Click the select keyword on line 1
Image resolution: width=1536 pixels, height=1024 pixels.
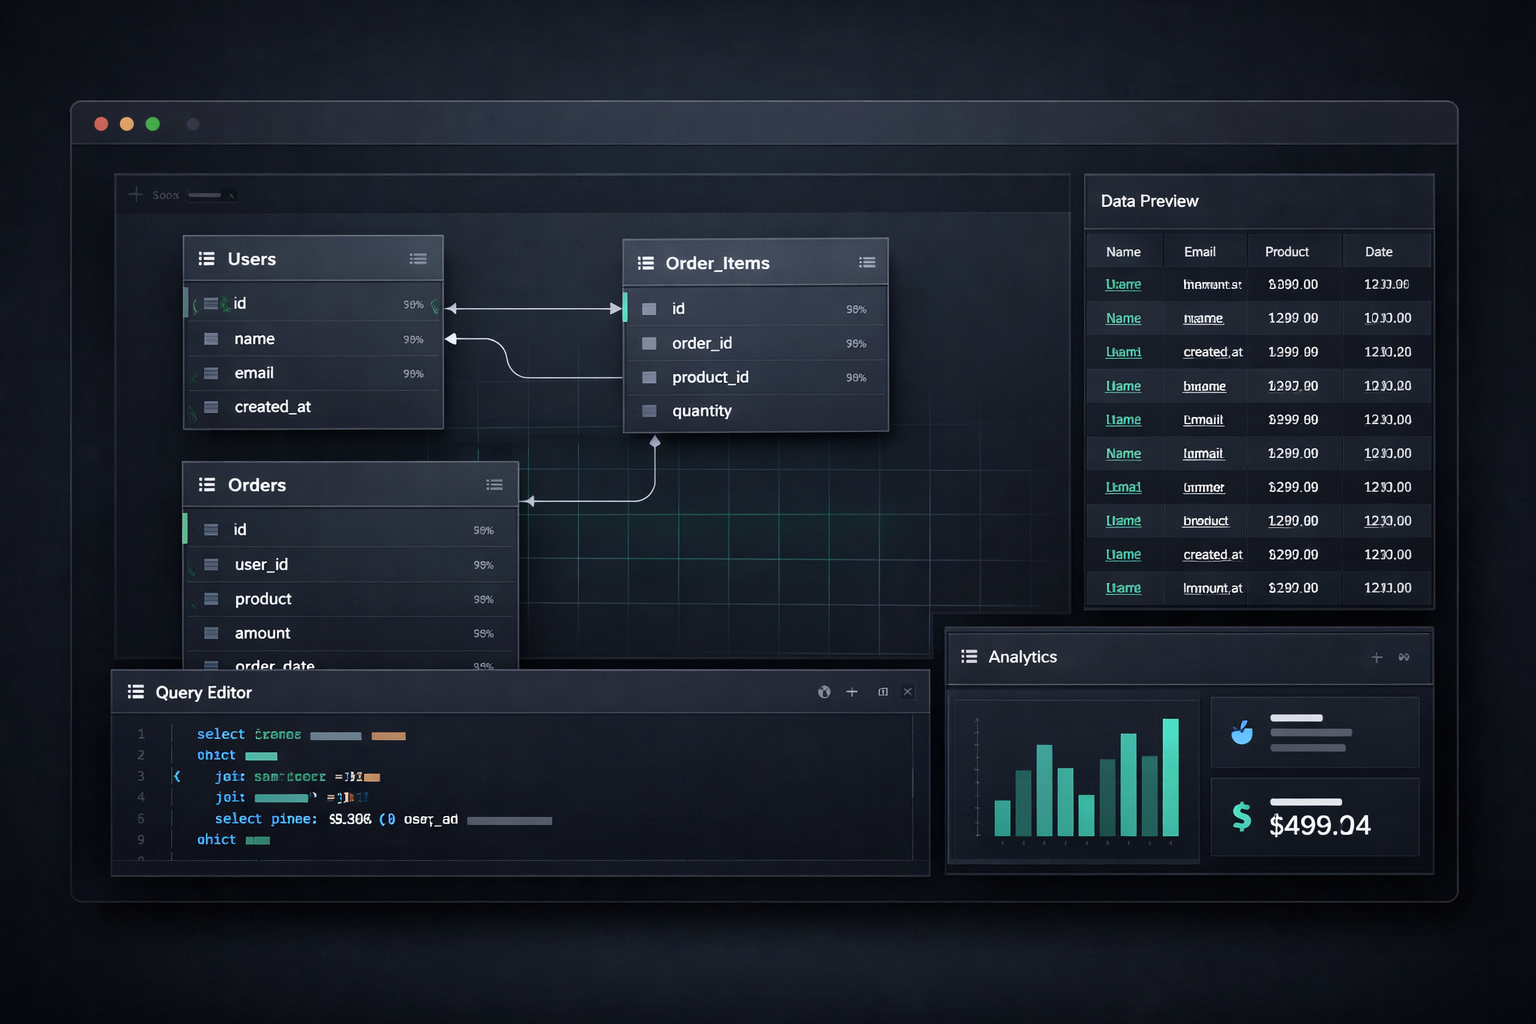[x=220, y=734]
